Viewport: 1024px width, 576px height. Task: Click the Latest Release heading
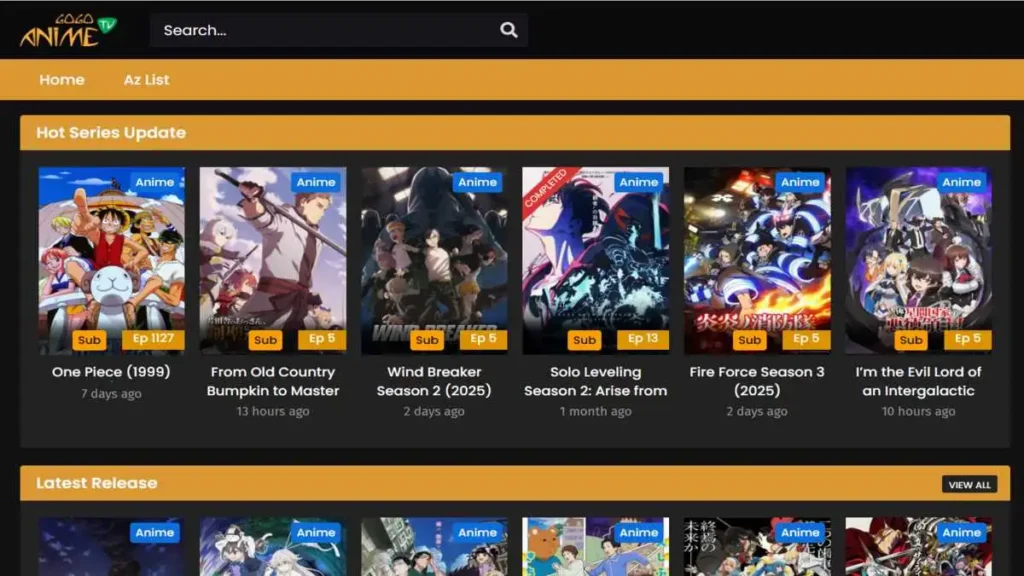point(97,483)
